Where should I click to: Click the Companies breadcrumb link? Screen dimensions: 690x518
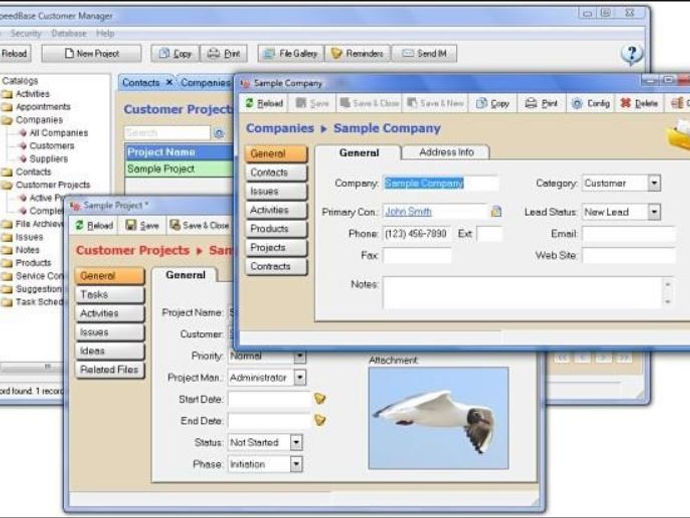coord(280,128)
